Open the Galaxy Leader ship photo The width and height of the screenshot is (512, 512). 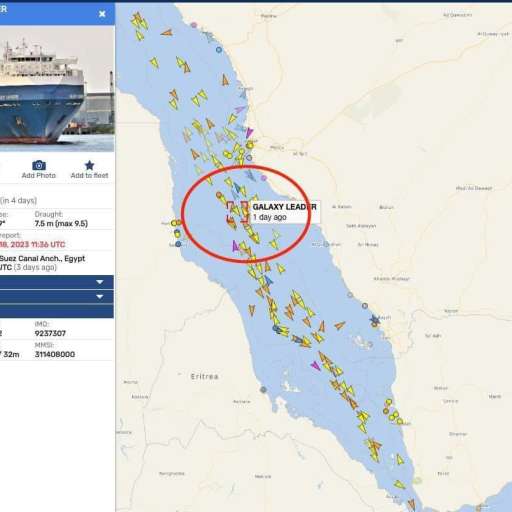point(57,88)
